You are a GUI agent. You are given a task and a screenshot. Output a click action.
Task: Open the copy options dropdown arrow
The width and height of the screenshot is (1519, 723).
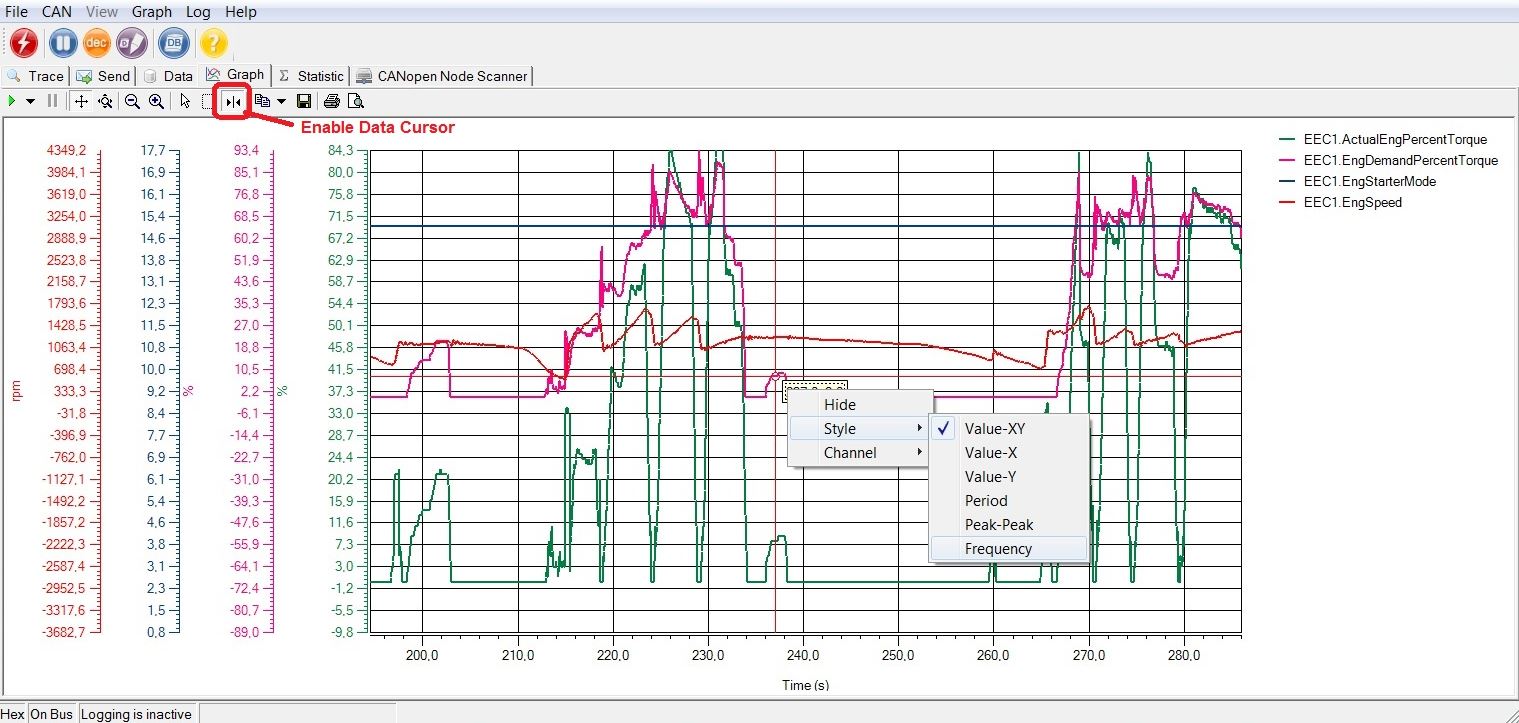(281, 100)
